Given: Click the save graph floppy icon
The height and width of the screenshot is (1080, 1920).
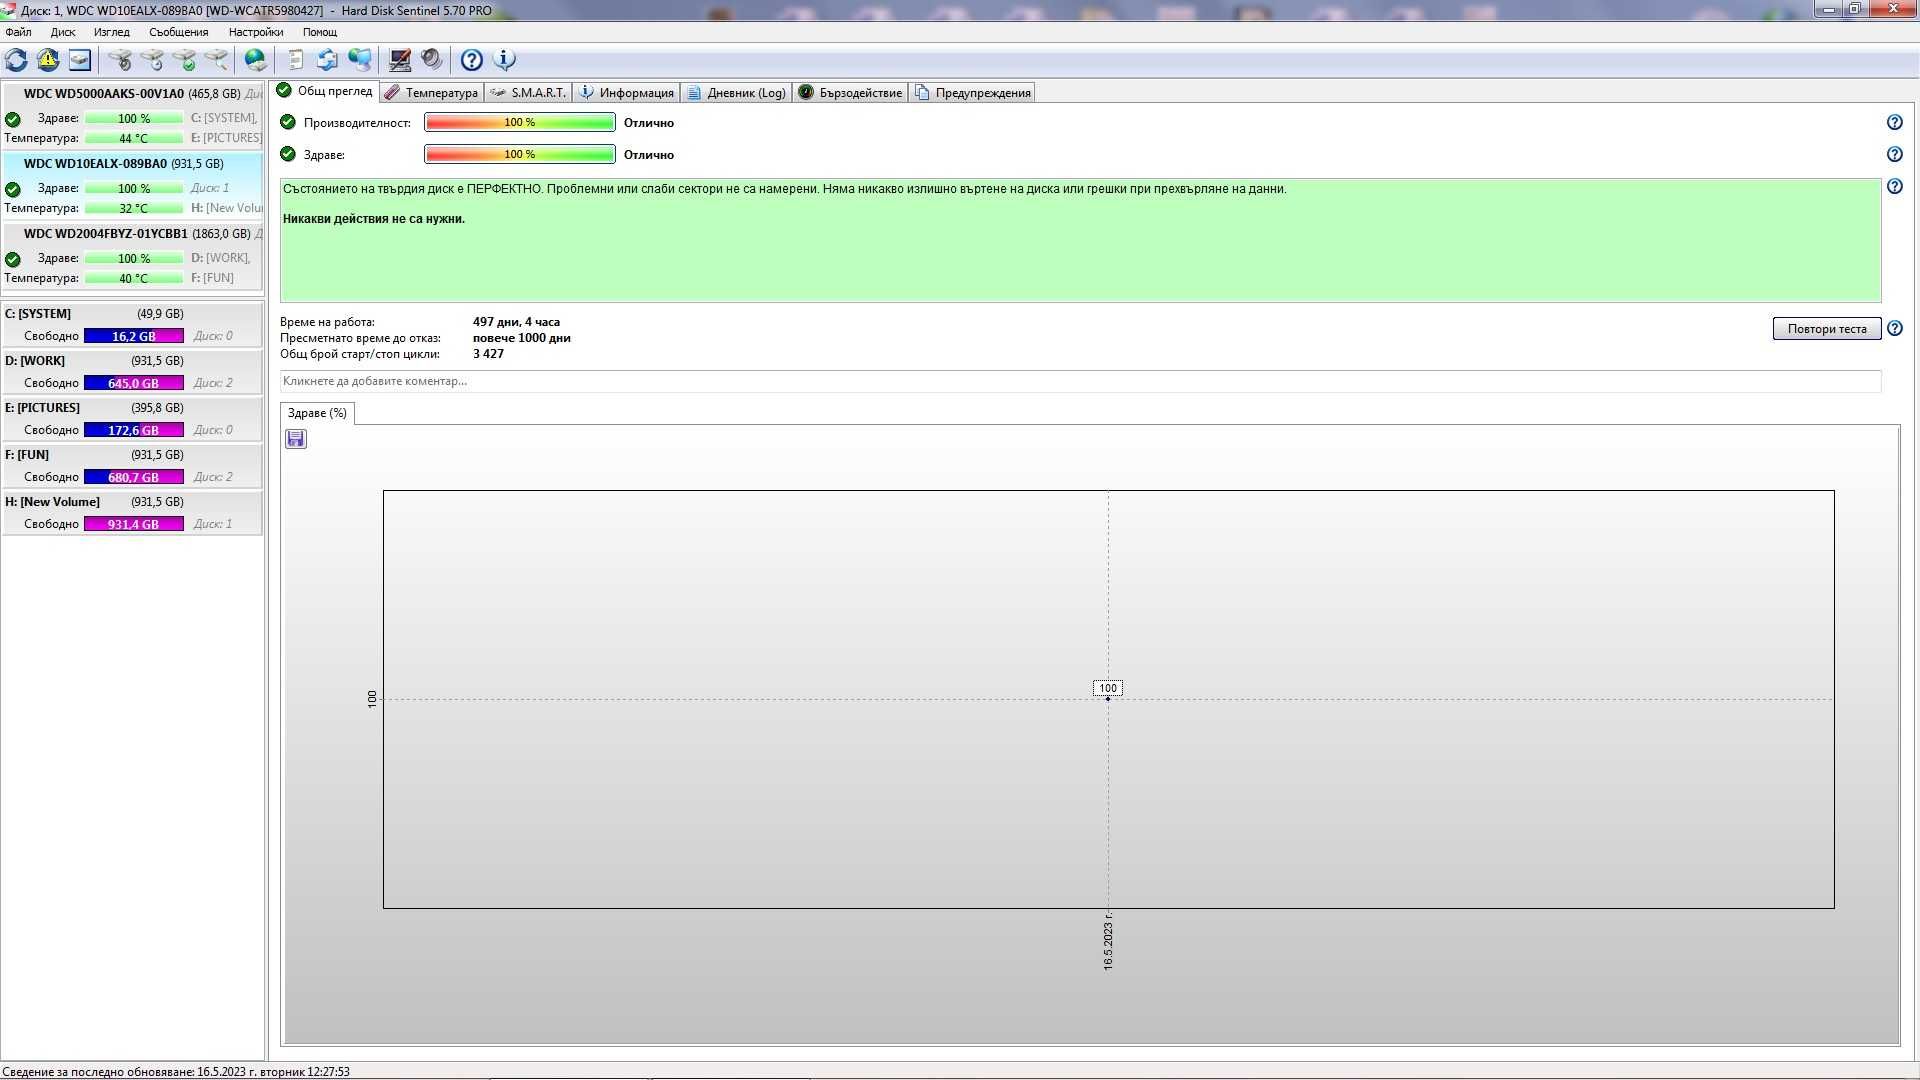Looking at the screenshot, I should pyautogui.click(x=296, y=439).
